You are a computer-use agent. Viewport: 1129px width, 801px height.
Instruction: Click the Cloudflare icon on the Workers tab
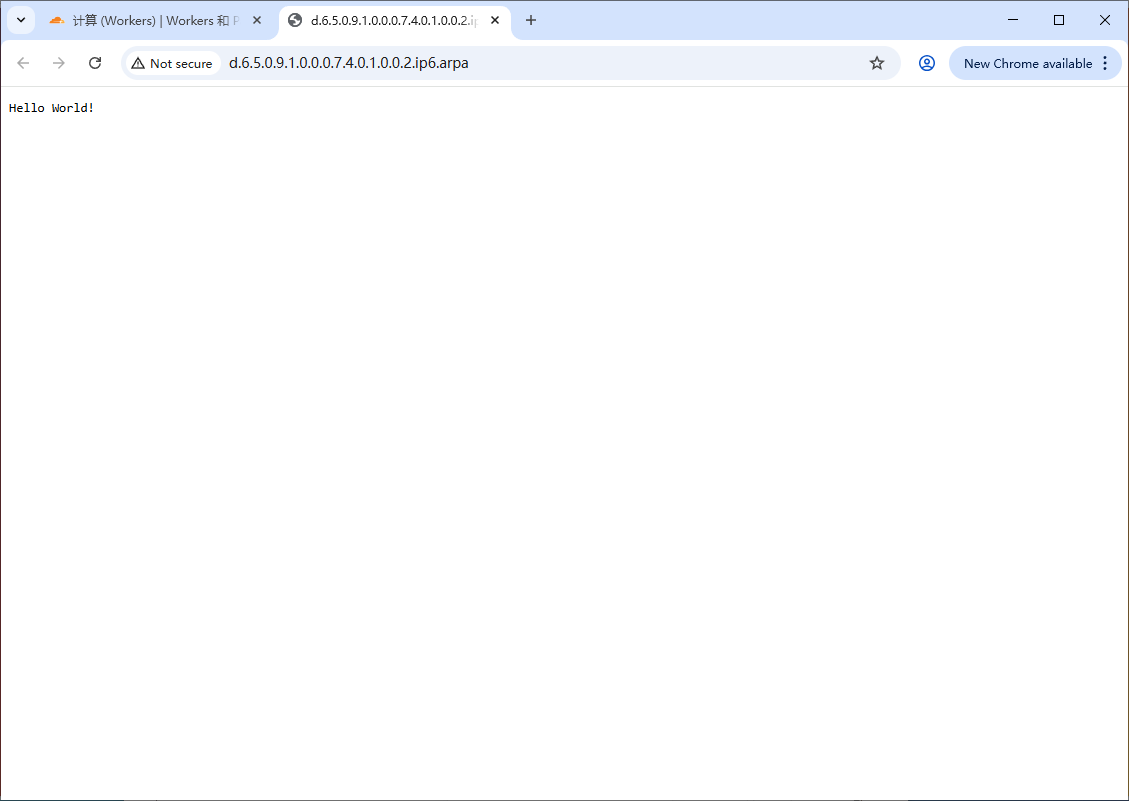56,19
